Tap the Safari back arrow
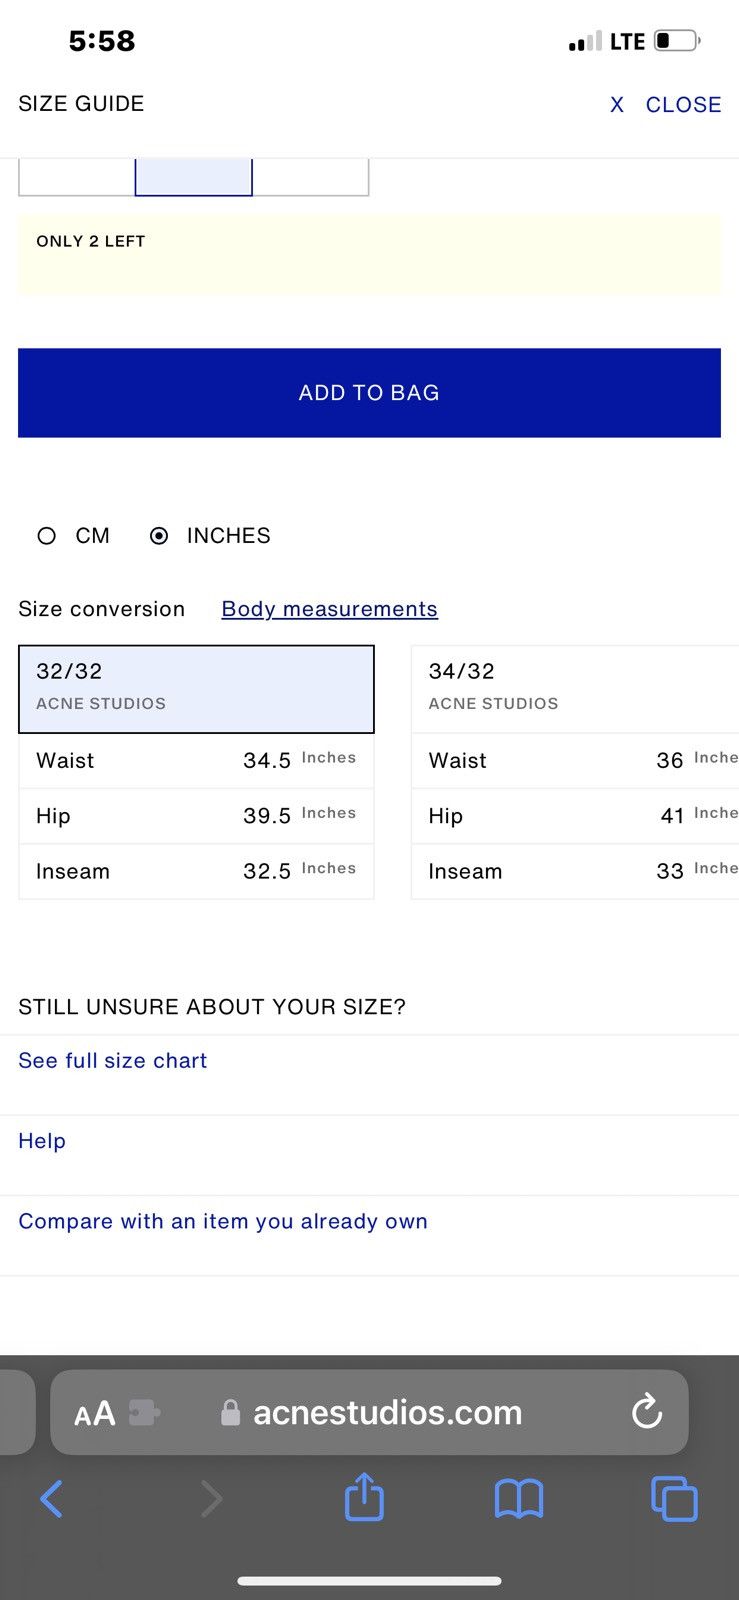 tap(51, 1498)
